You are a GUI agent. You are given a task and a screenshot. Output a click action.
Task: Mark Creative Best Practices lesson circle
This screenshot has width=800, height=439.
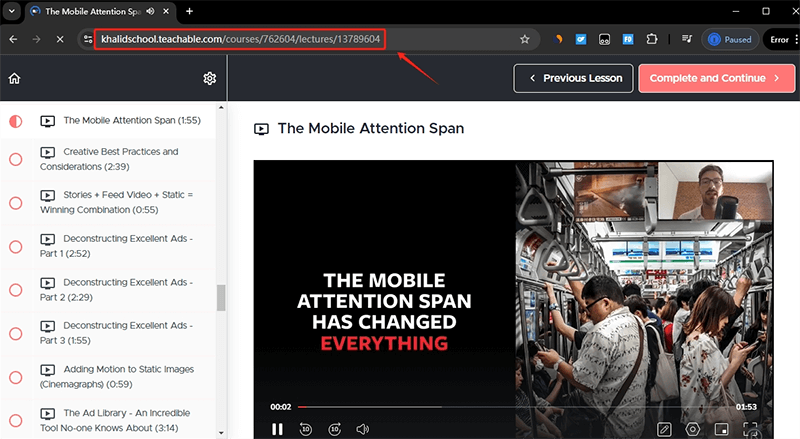click(15, 159)
